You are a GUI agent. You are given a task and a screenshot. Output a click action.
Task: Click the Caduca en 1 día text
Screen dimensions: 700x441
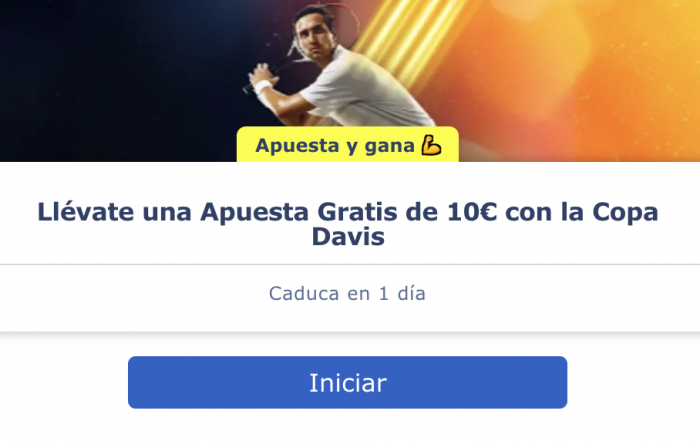point(347,293)
